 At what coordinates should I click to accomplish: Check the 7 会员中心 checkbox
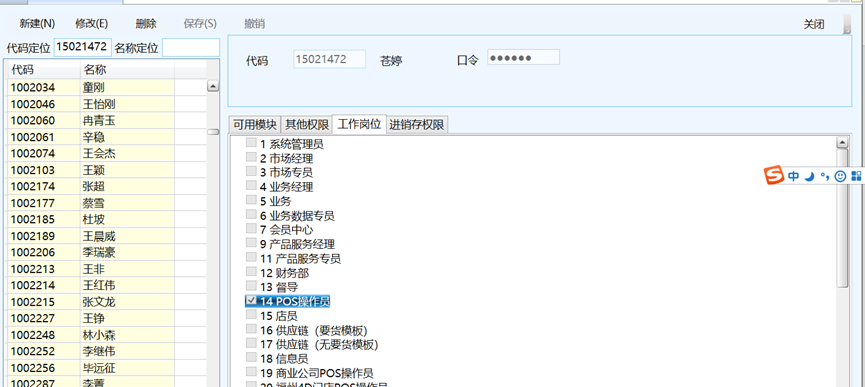[x=251, y=229]
